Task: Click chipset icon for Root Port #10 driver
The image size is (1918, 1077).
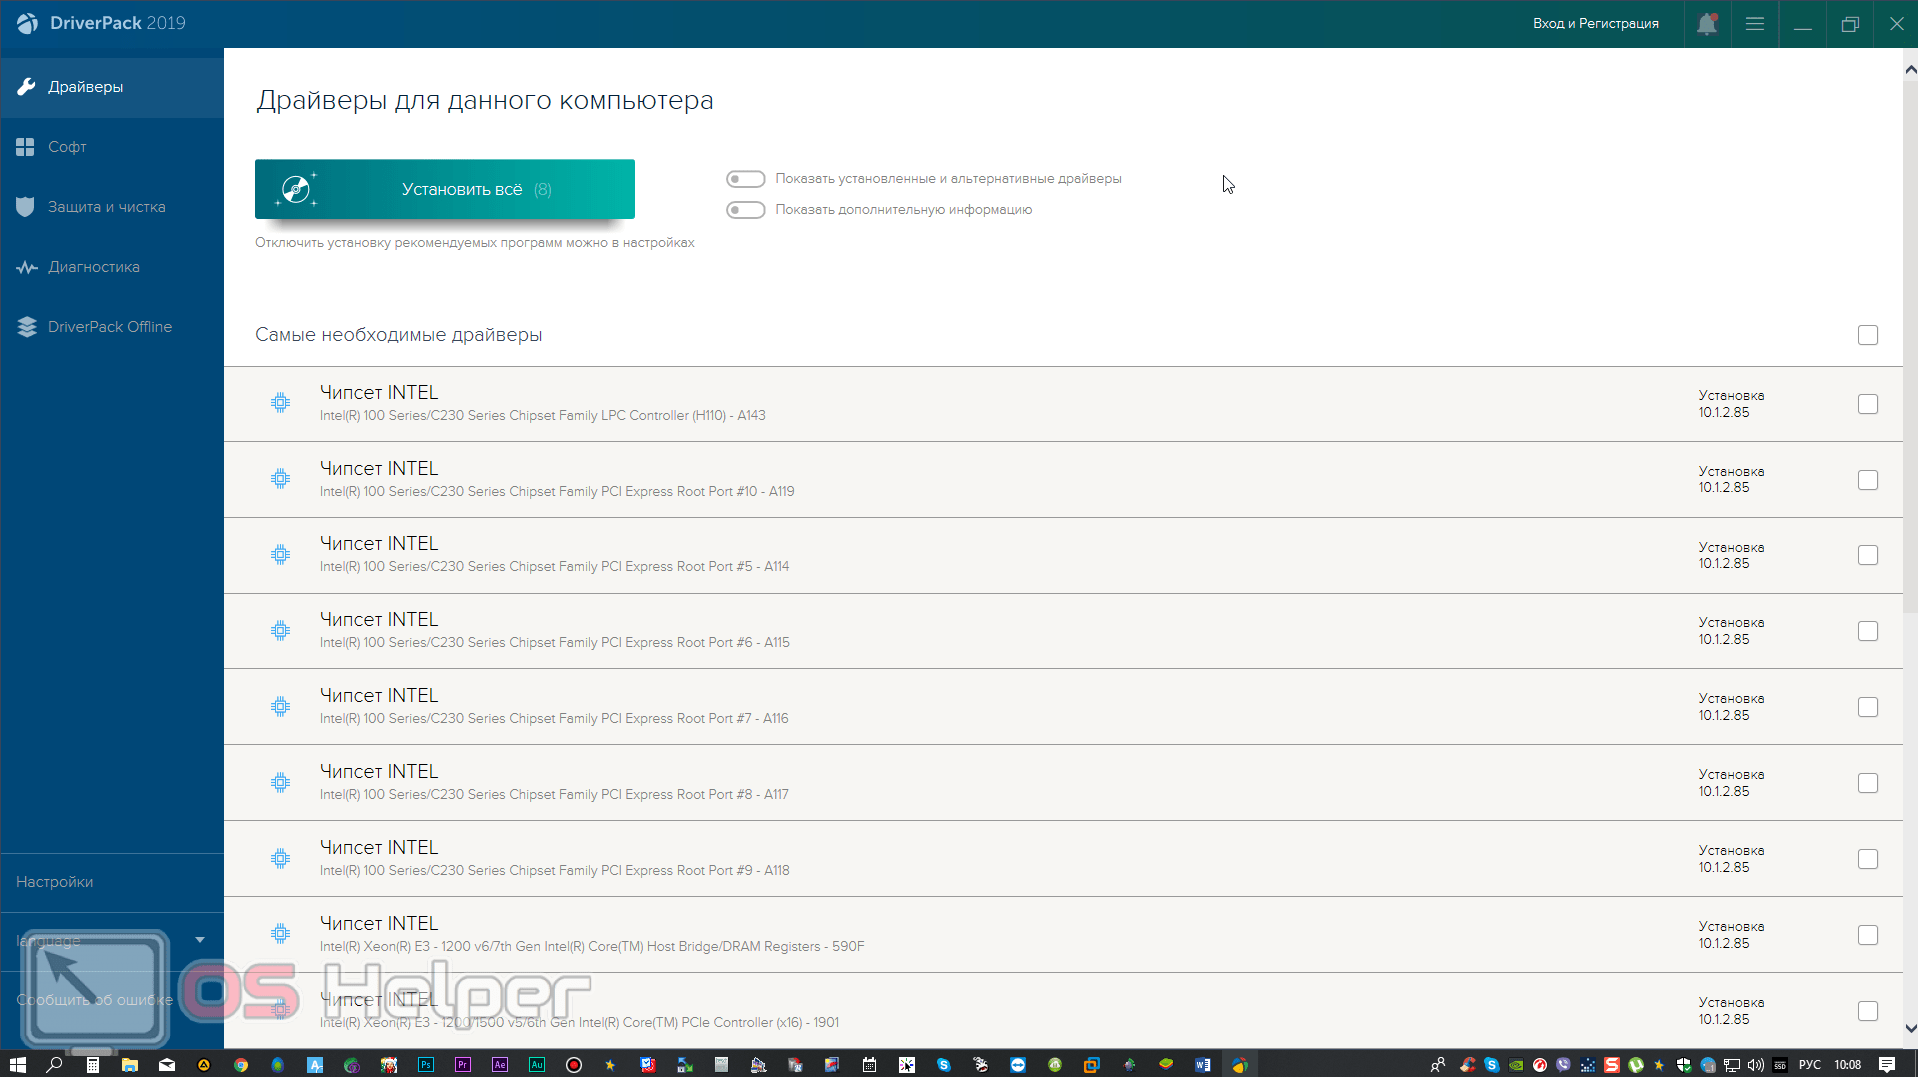Action: tap(280, 479)
